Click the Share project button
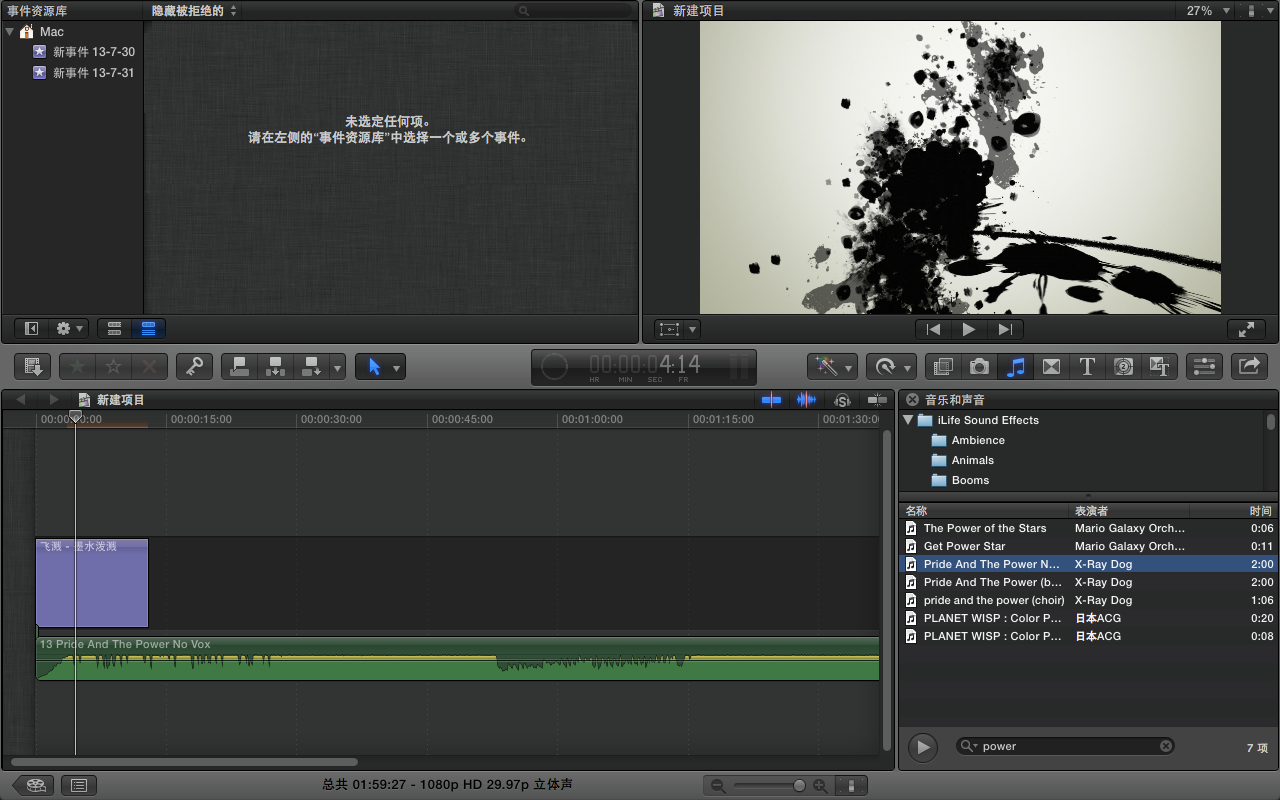 click(1249, 367)
